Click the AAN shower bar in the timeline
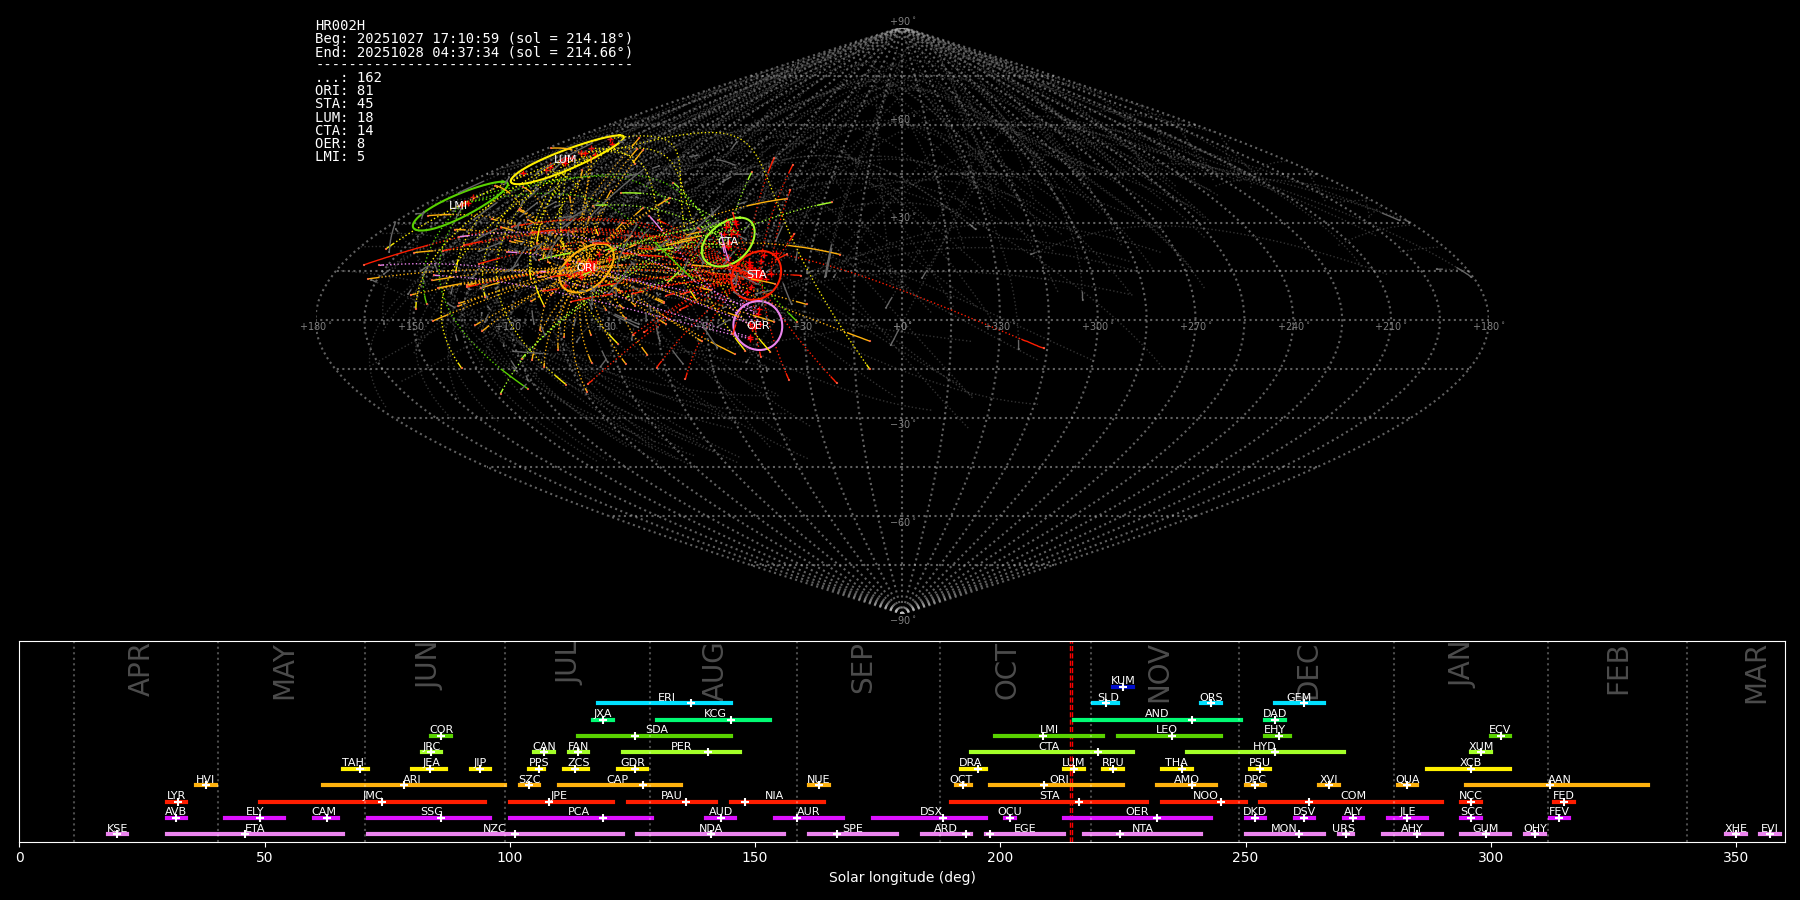 [1557, 785]
